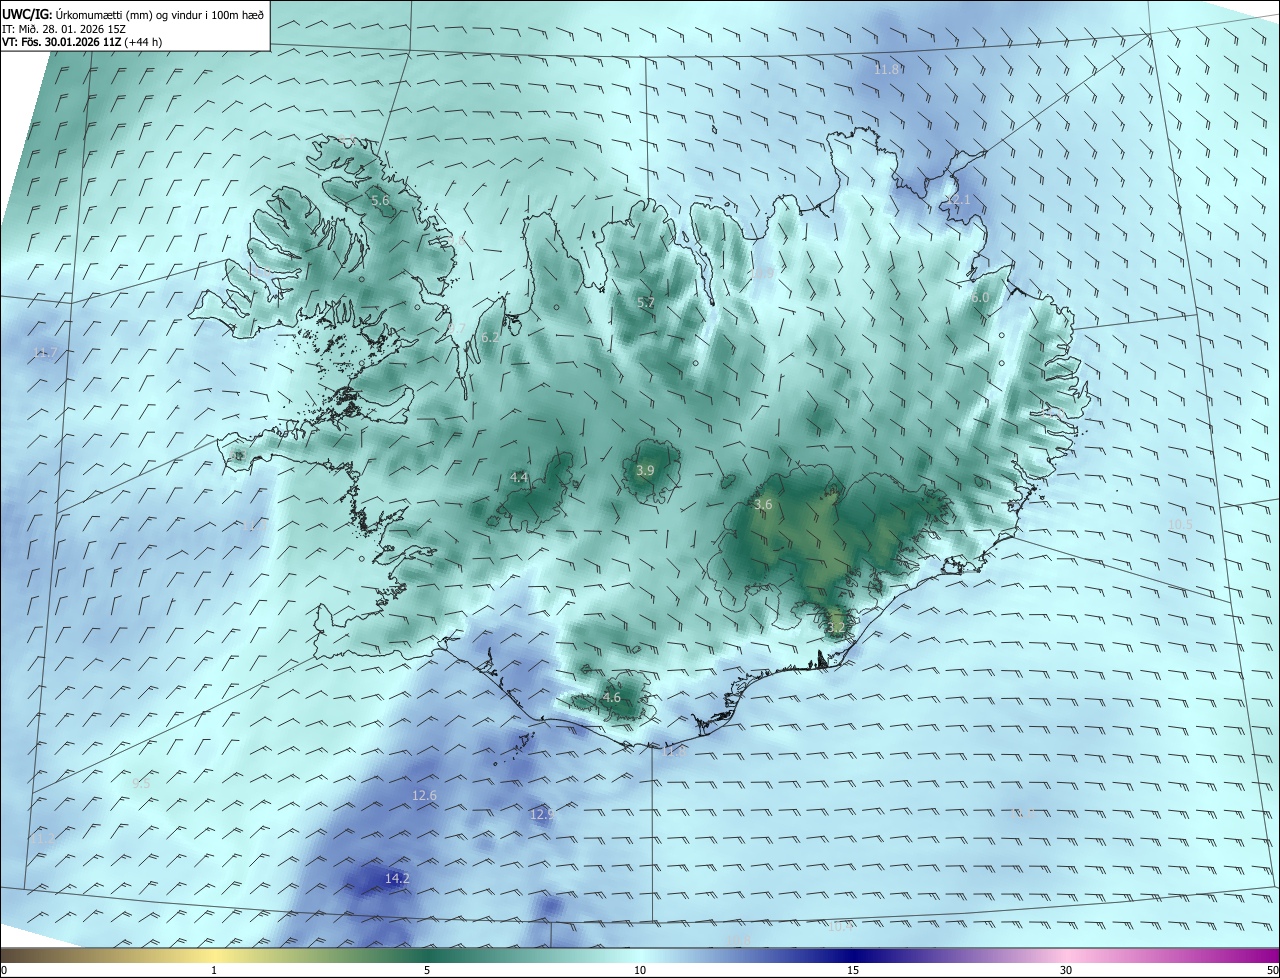The height and width of the screenshot is (978, 1280).
Task: Click the 'VT: Fös. 30.01.2026 11Z (+44 h)' line
Action: 81,42
